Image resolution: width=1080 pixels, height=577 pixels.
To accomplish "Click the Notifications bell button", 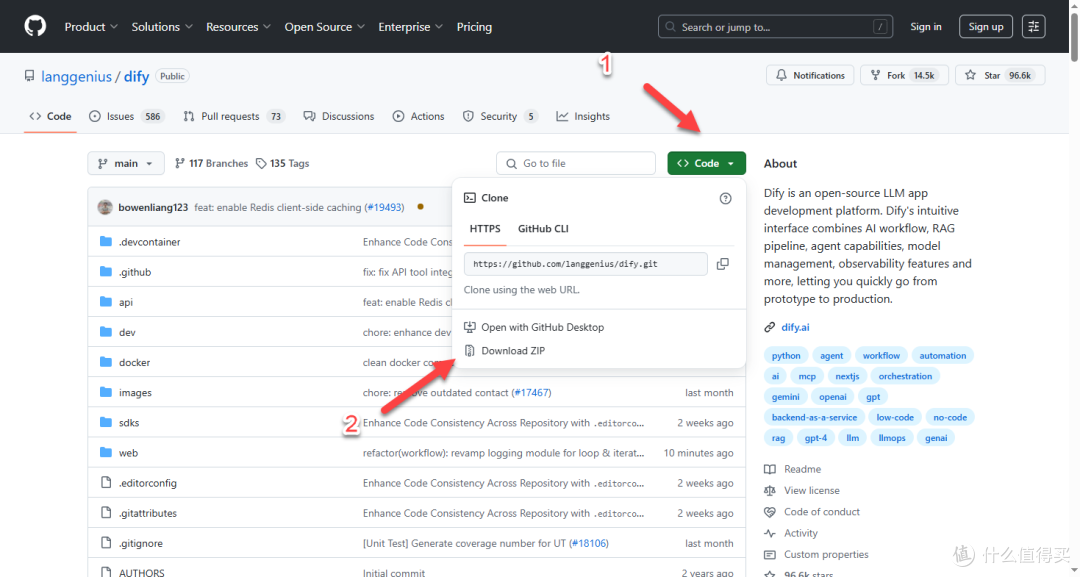I will tap(810, 75).
